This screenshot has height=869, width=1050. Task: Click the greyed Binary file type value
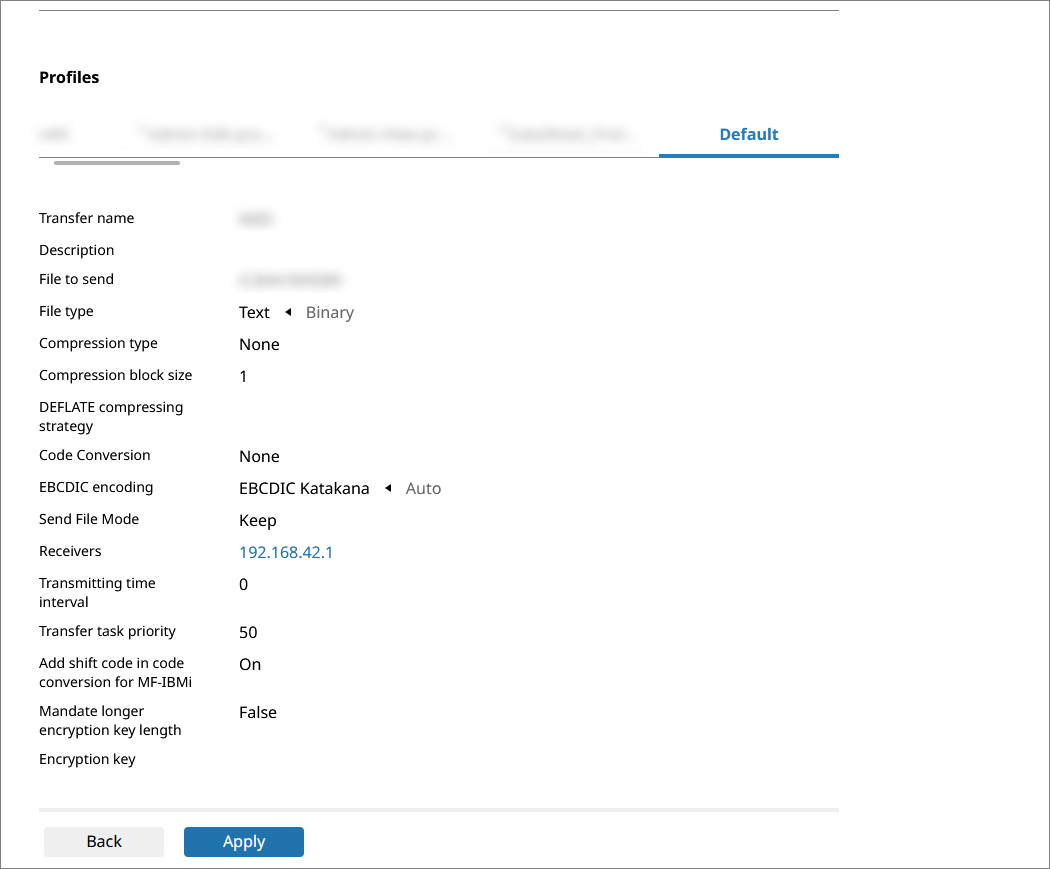[x=330, y=313]
